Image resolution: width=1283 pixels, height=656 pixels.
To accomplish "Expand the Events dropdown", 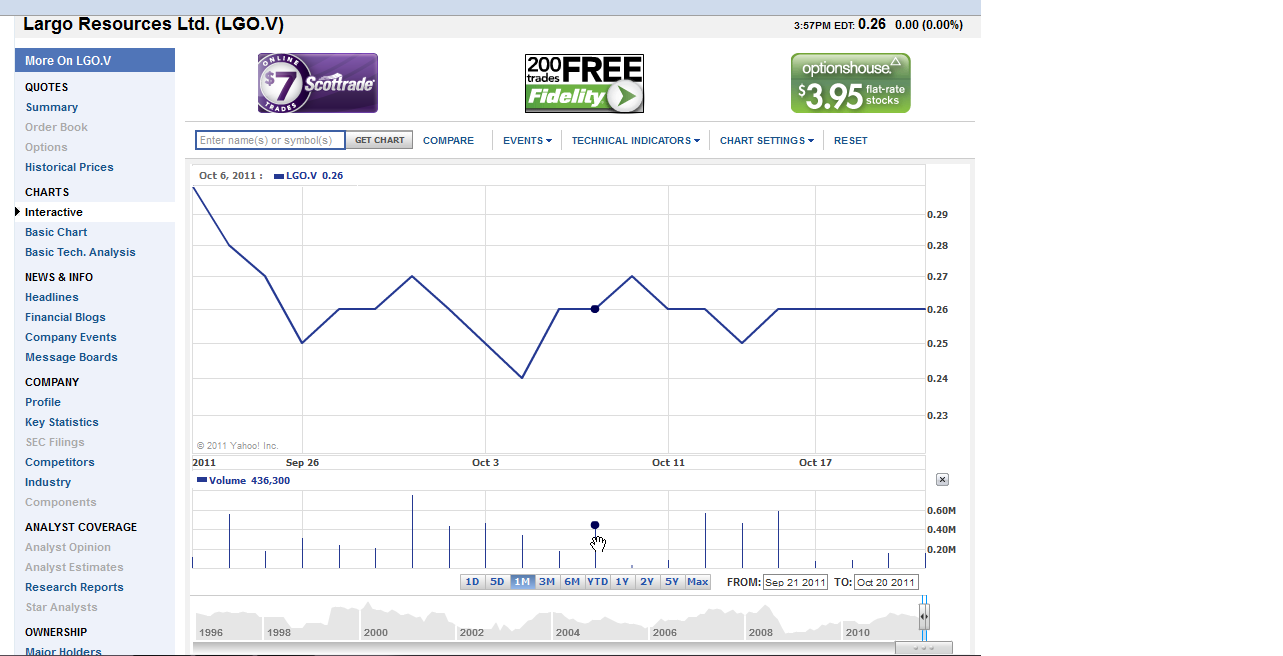I will click(x=527, y=141).
